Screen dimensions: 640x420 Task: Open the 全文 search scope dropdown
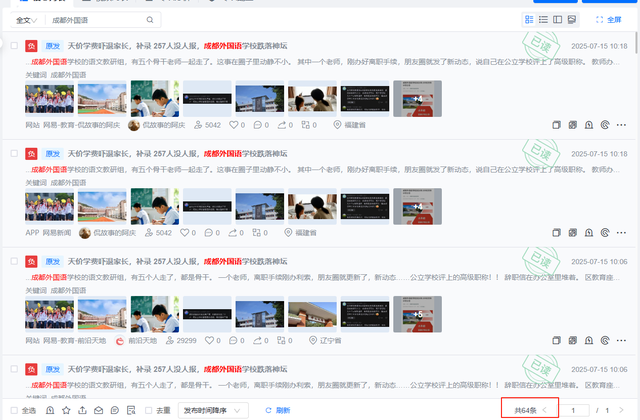point(27,20)
